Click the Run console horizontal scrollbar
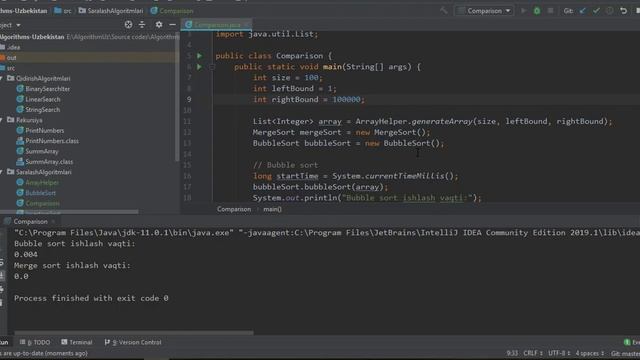Screen dimensions: 640x360 (134, 333)
